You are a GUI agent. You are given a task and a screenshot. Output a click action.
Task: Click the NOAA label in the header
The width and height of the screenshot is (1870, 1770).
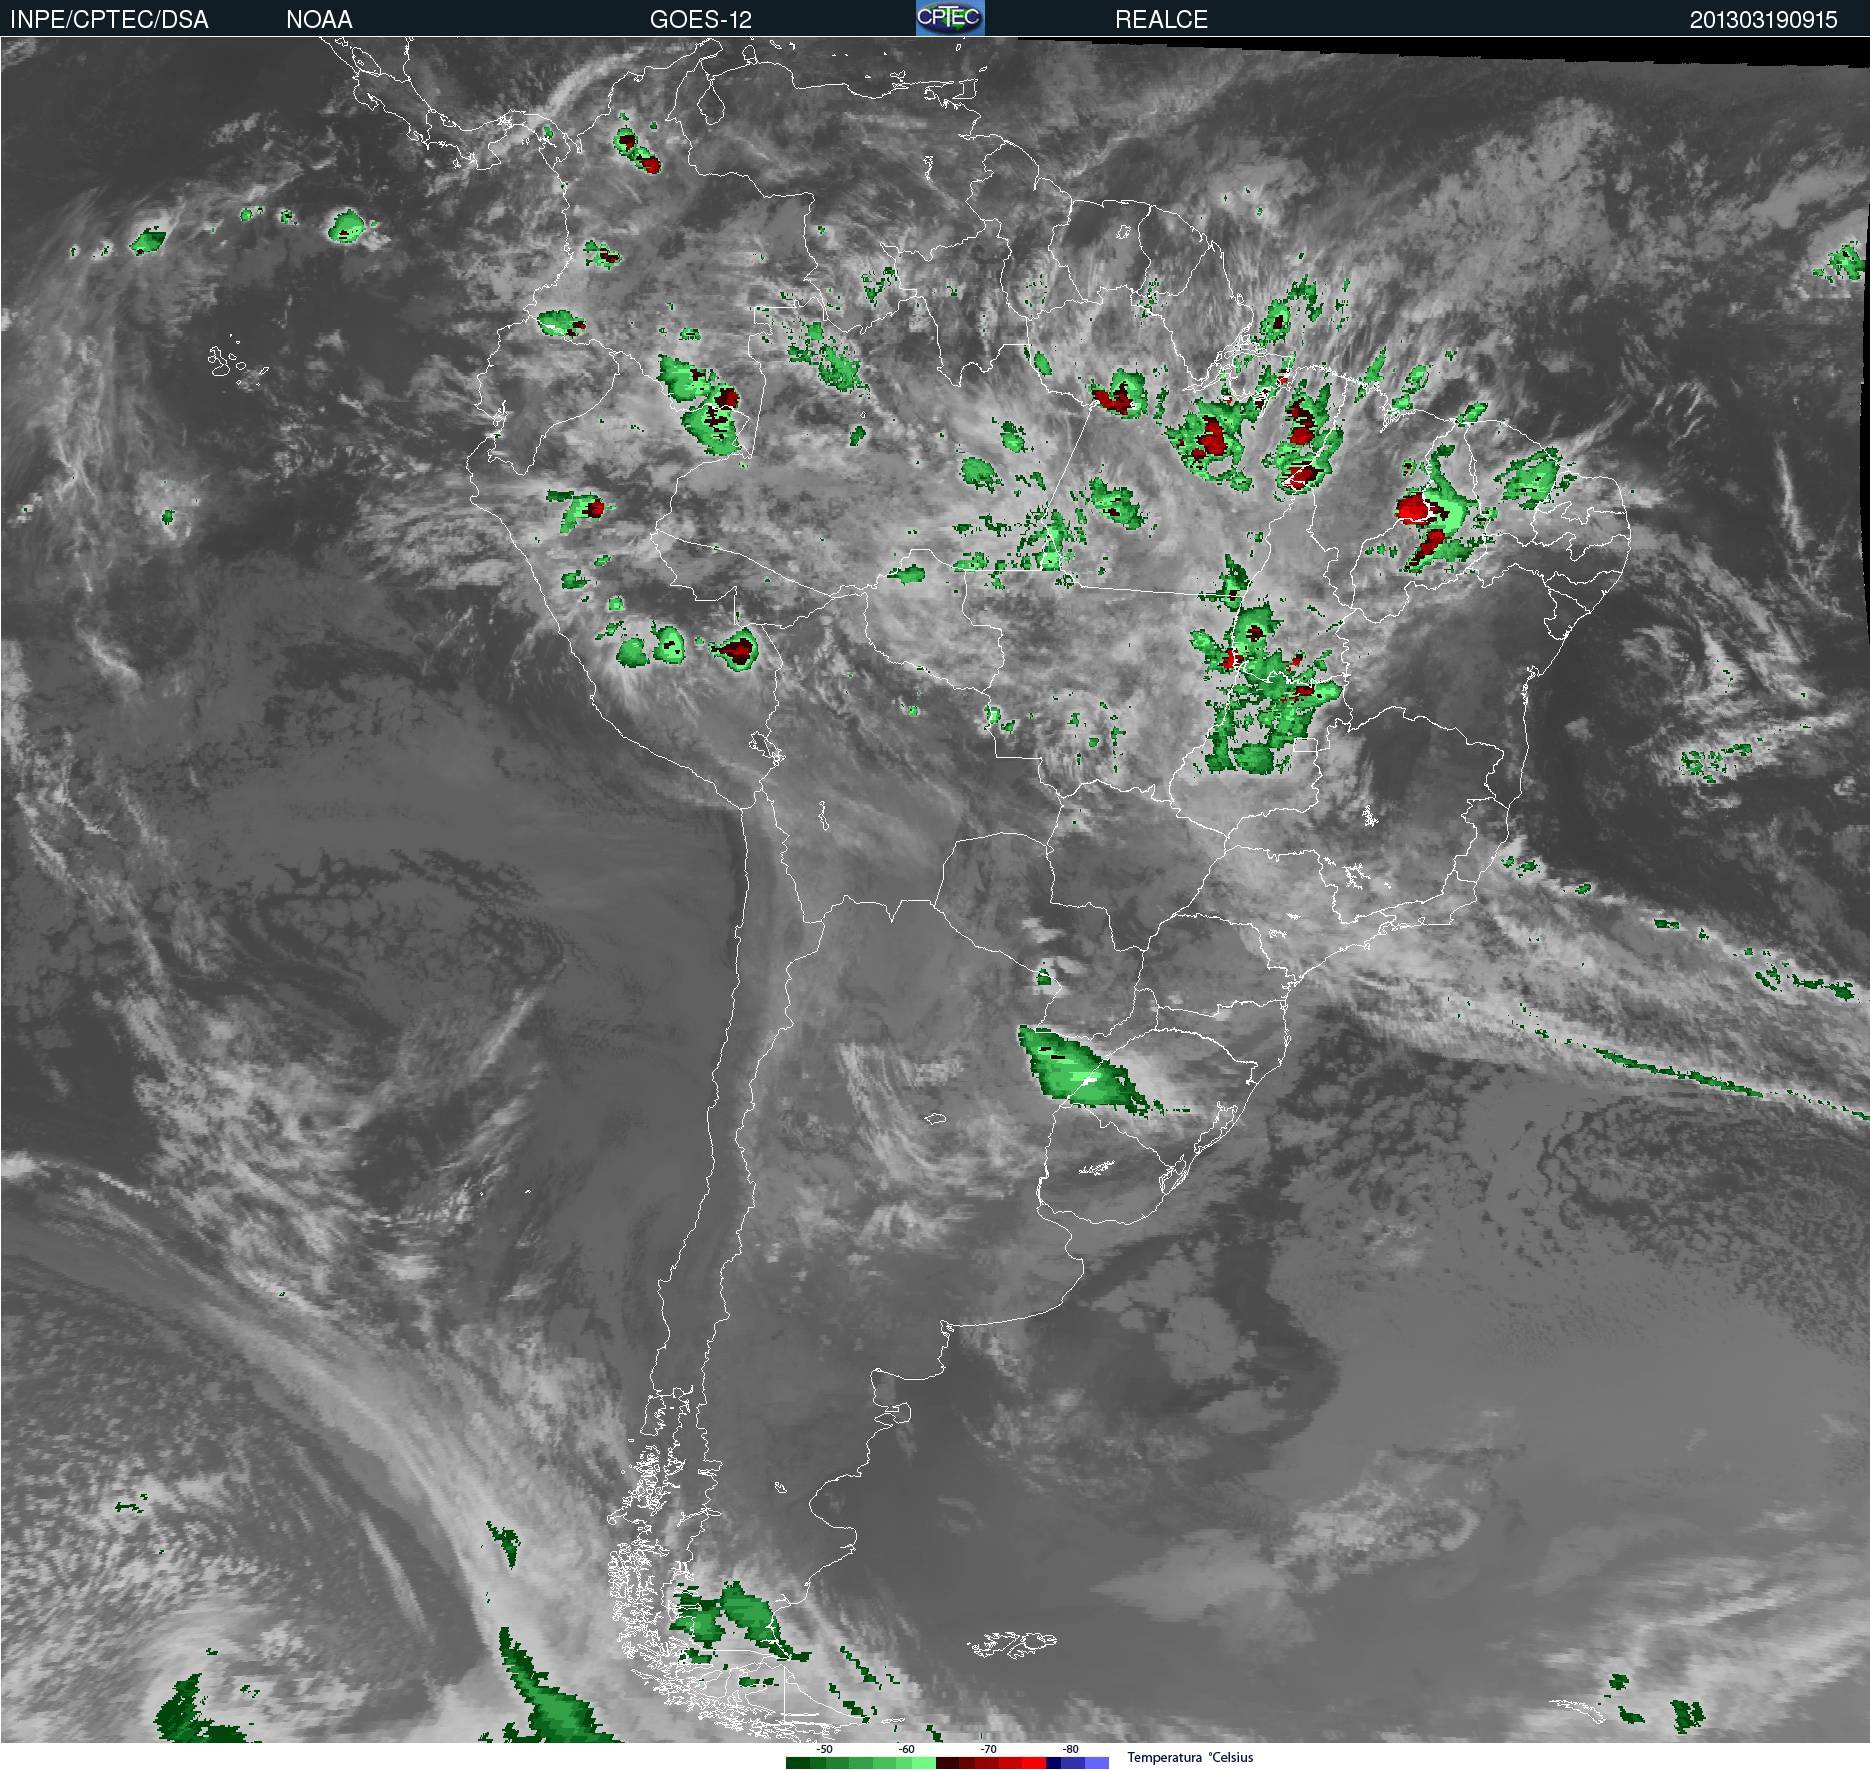(x=319, y=20)
